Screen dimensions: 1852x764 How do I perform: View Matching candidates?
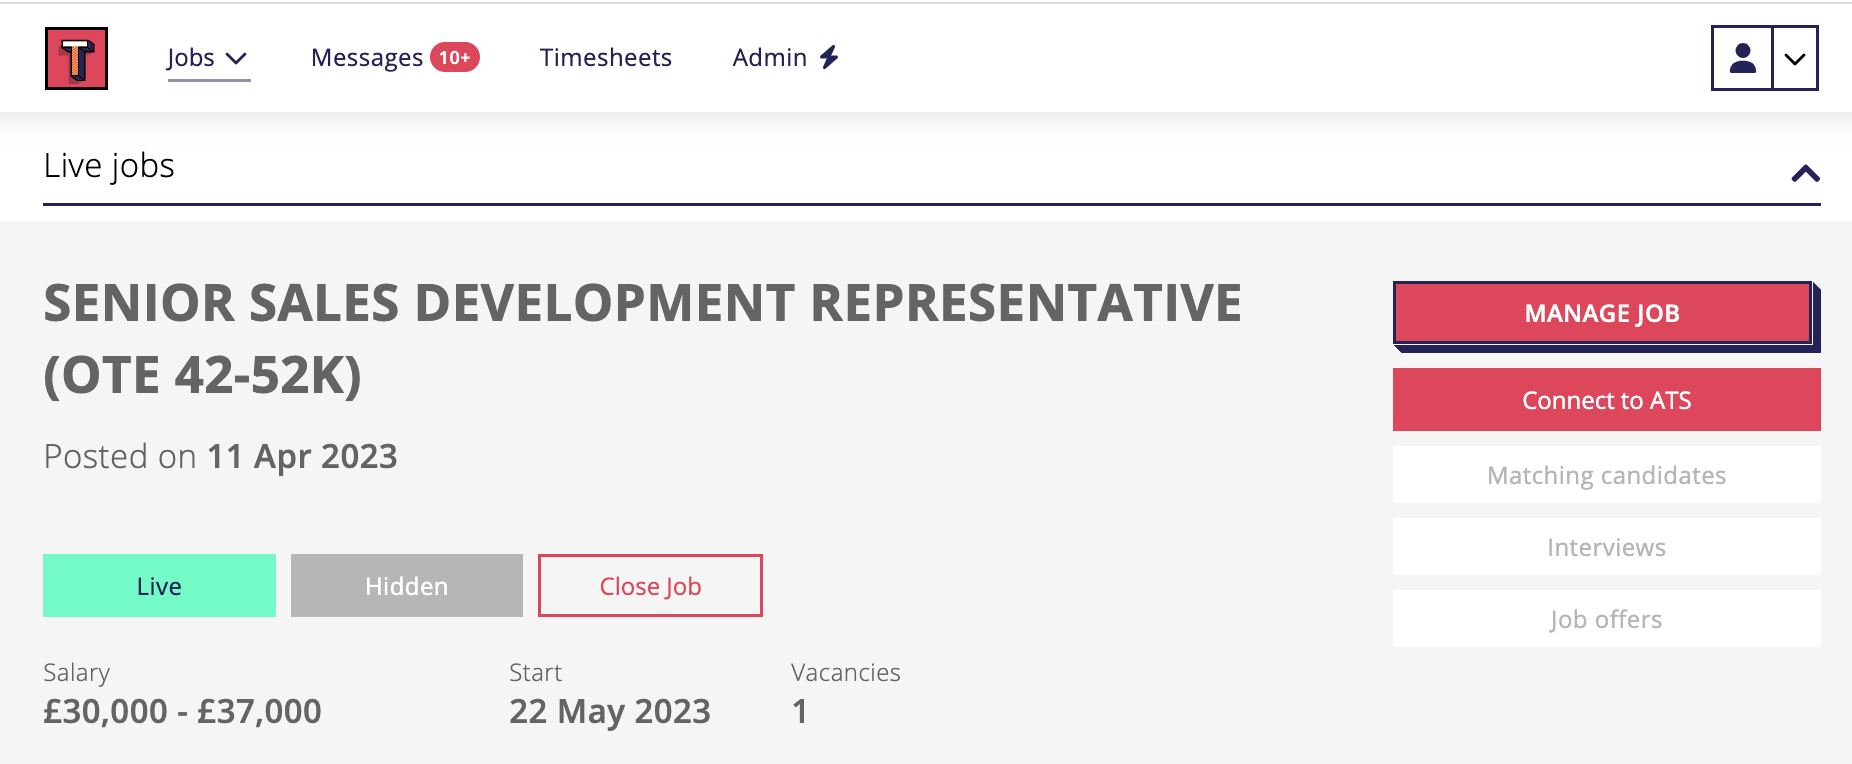(x=1606, y=475)
